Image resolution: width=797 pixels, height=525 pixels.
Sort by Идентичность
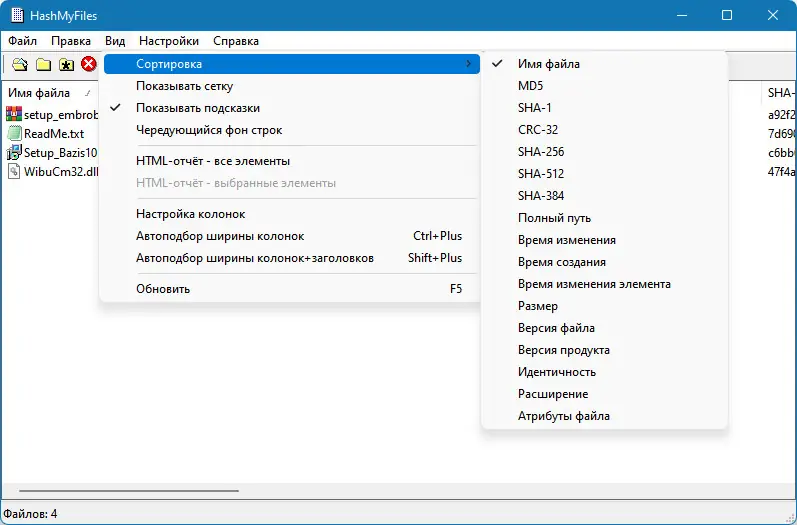click(x=604, y=372)
